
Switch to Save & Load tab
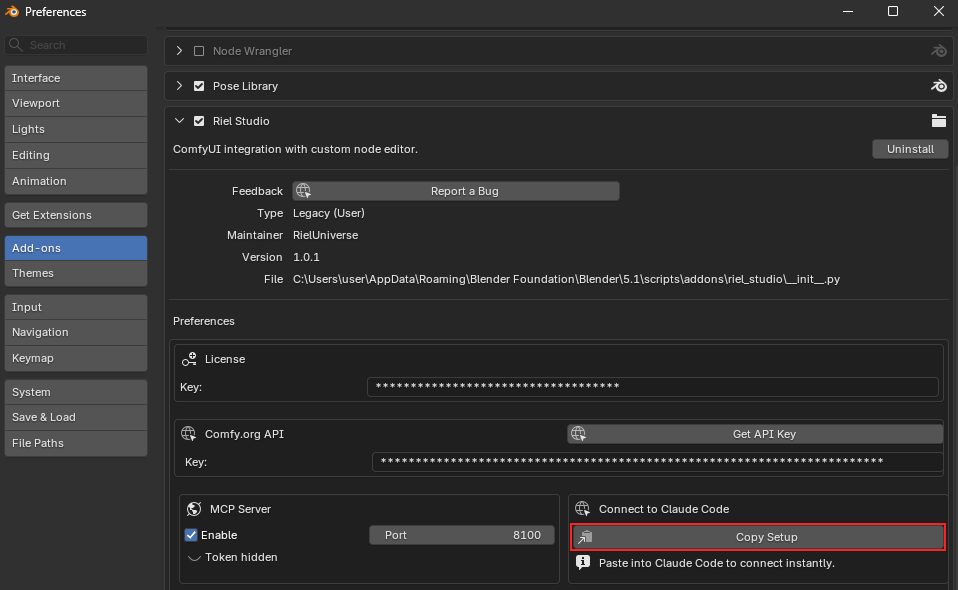point(76,417)
